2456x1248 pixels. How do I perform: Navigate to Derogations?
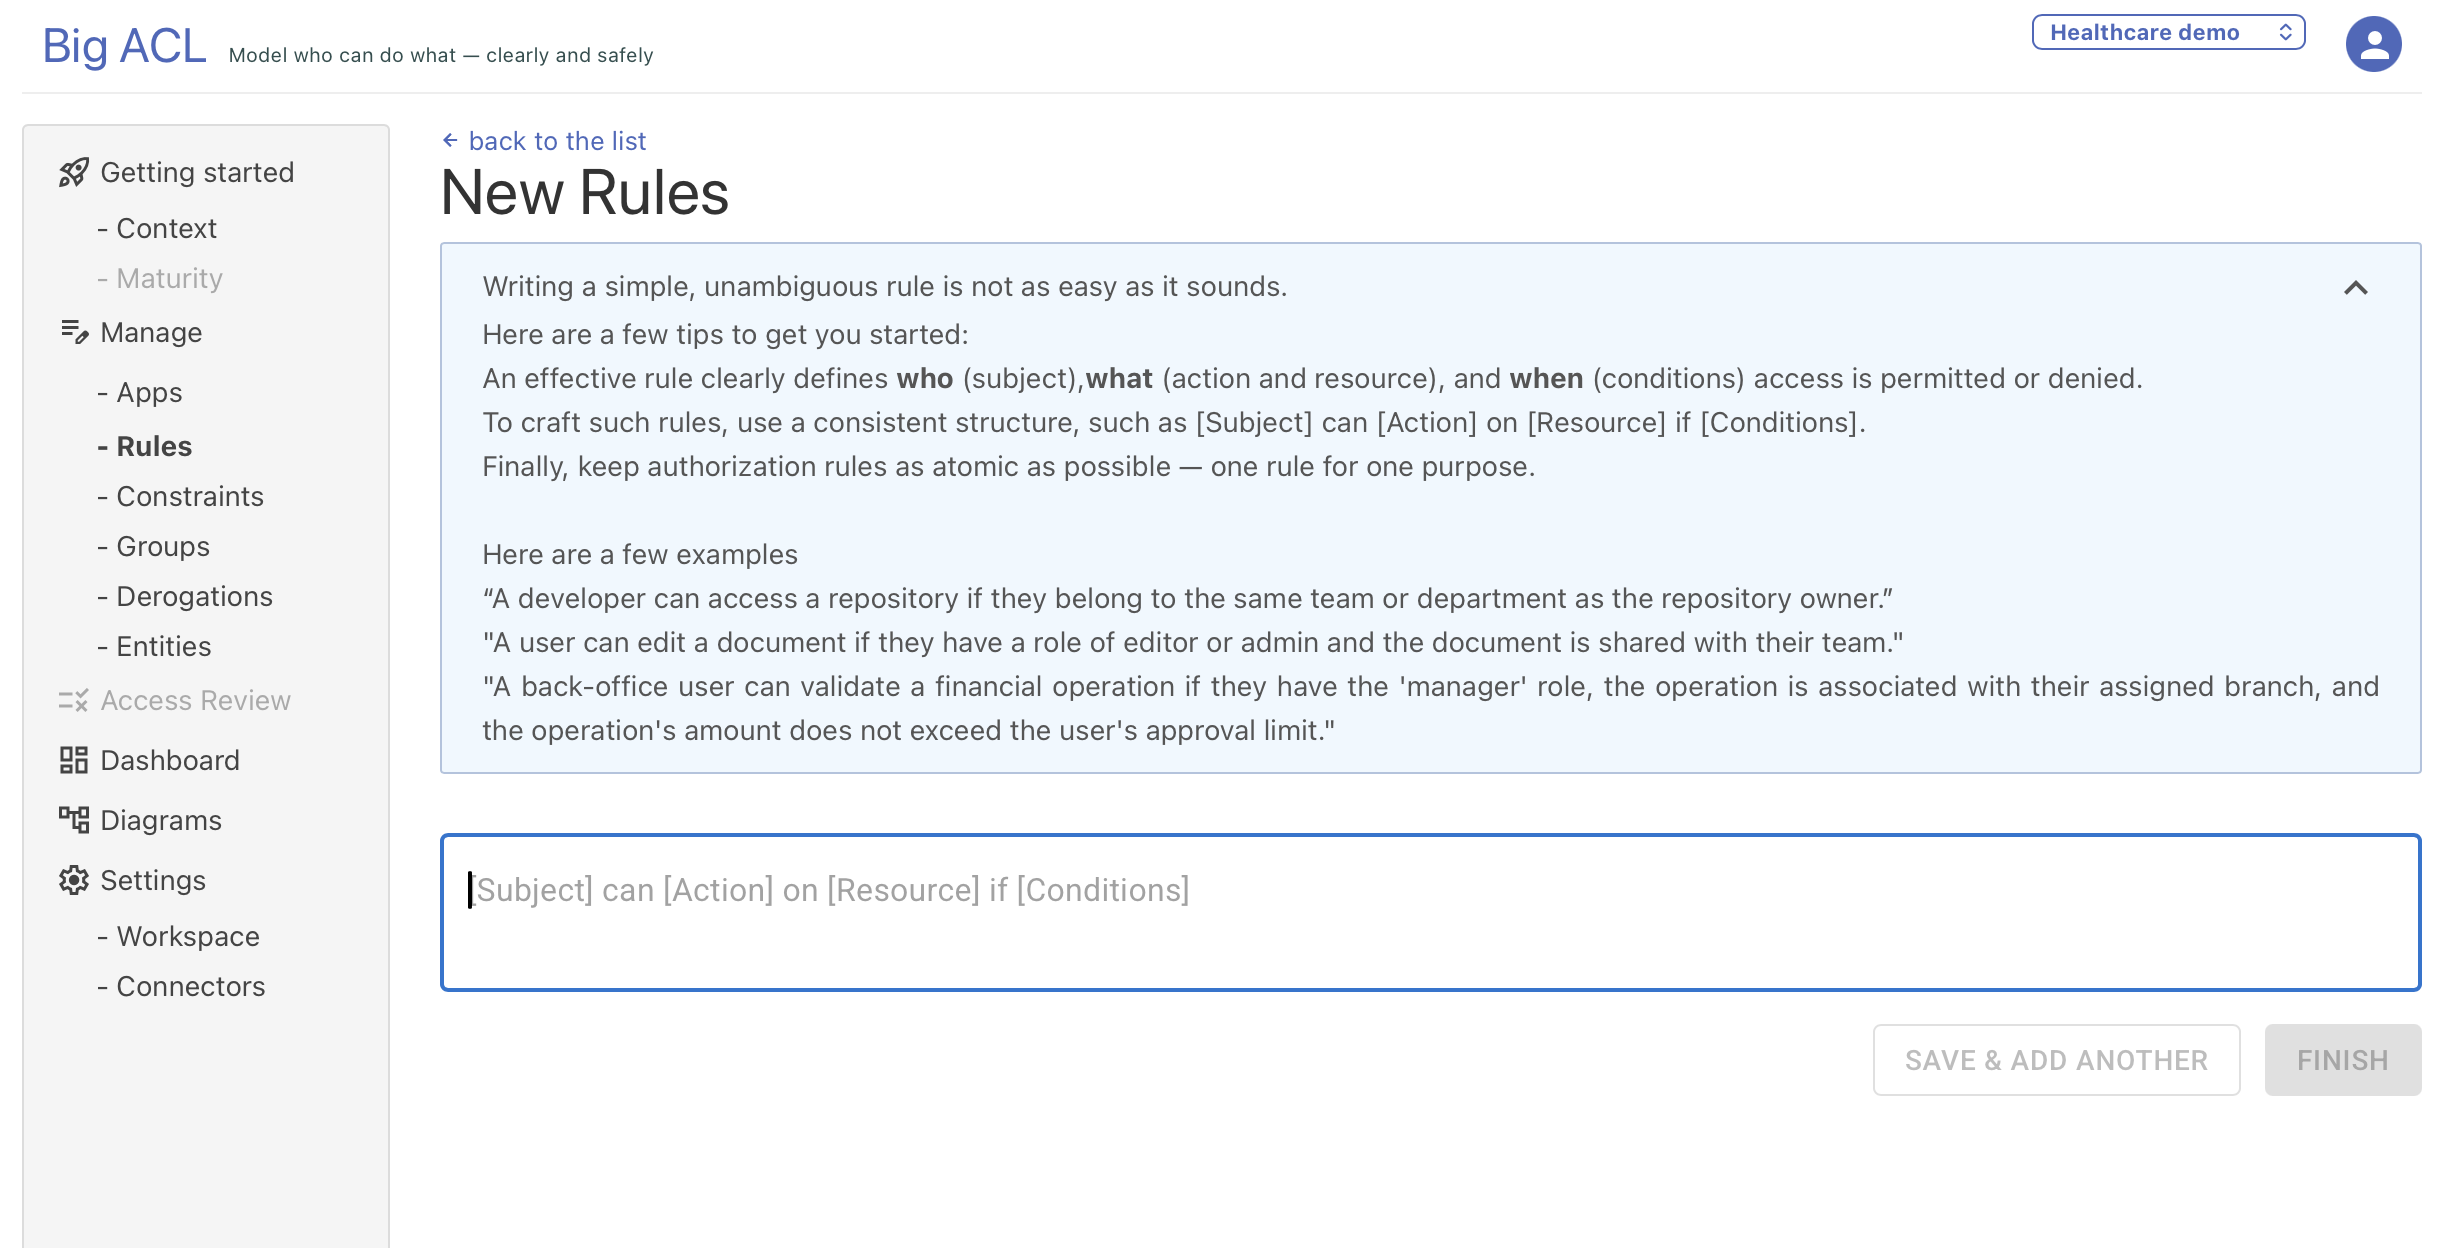pyautogui.click(x=194, y=597)
